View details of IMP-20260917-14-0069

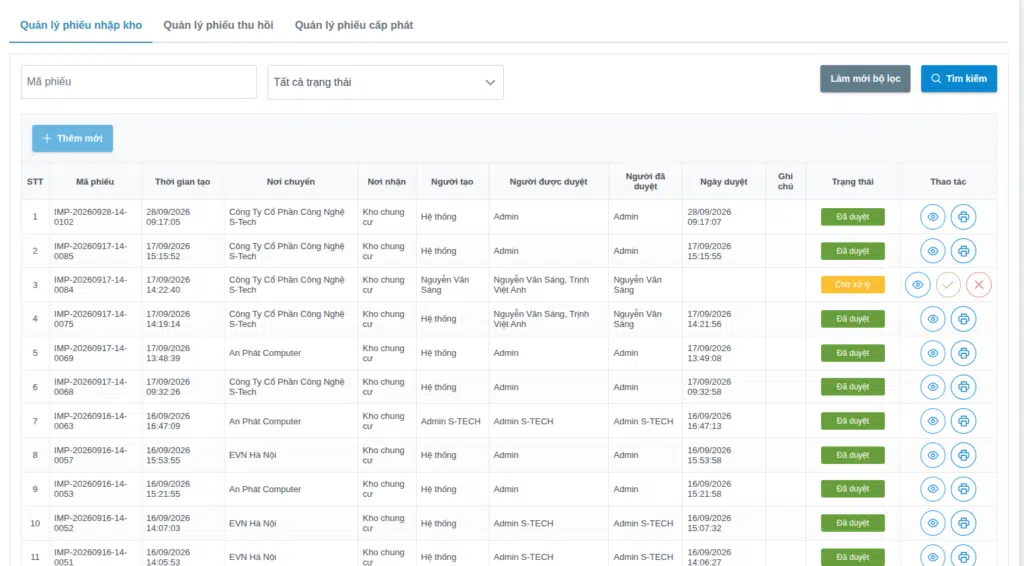click(933, 353)
